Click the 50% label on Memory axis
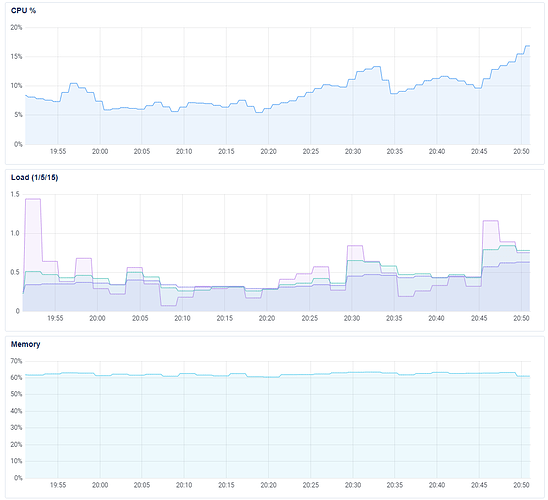 coord(16,394)
